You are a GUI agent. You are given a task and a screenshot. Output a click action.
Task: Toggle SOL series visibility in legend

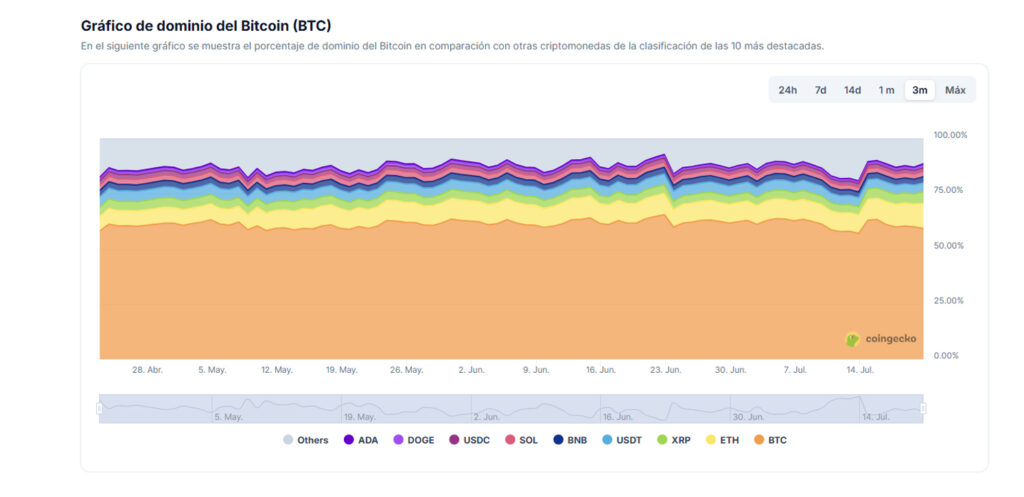[522, 440]
